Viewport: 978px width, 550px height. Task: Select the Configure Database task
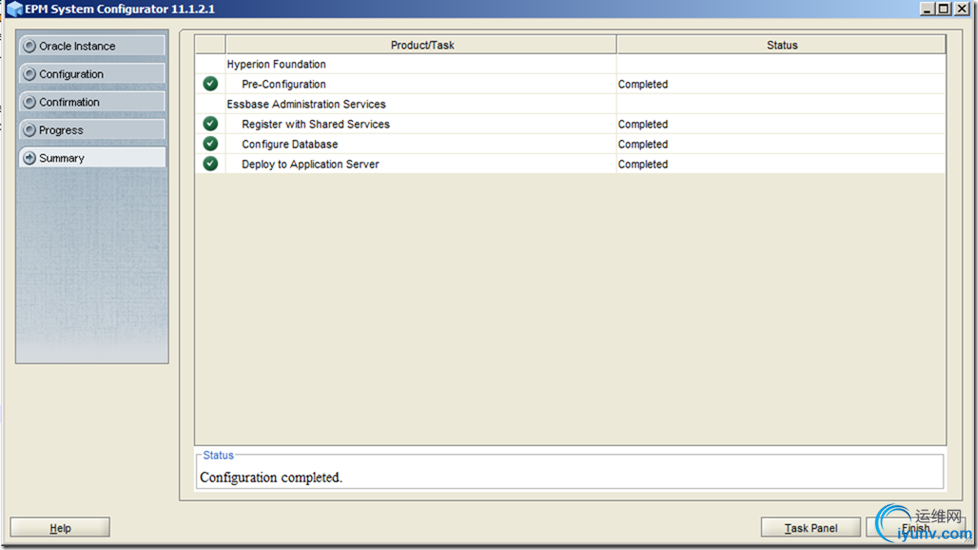(x=570, y=144)
